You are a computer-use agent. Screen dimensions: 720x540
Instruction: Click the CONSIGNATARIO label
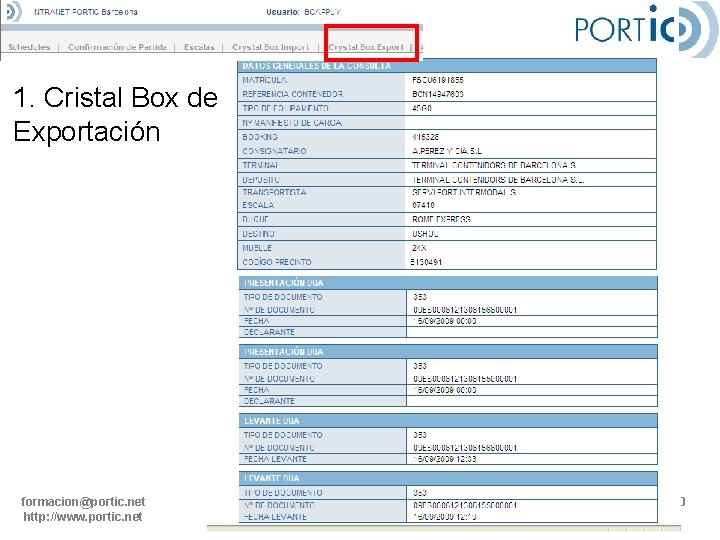[x=275, y=151]
